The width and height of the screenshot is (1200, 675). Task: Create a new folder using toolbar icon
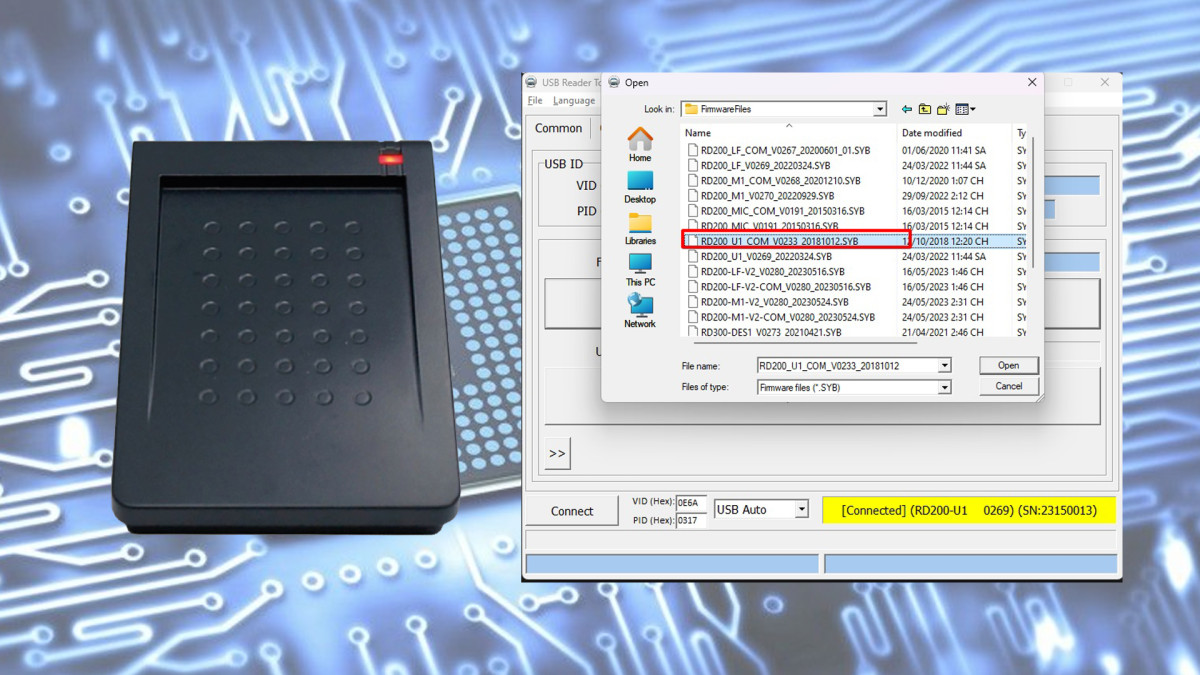click(x=943, y=109)
